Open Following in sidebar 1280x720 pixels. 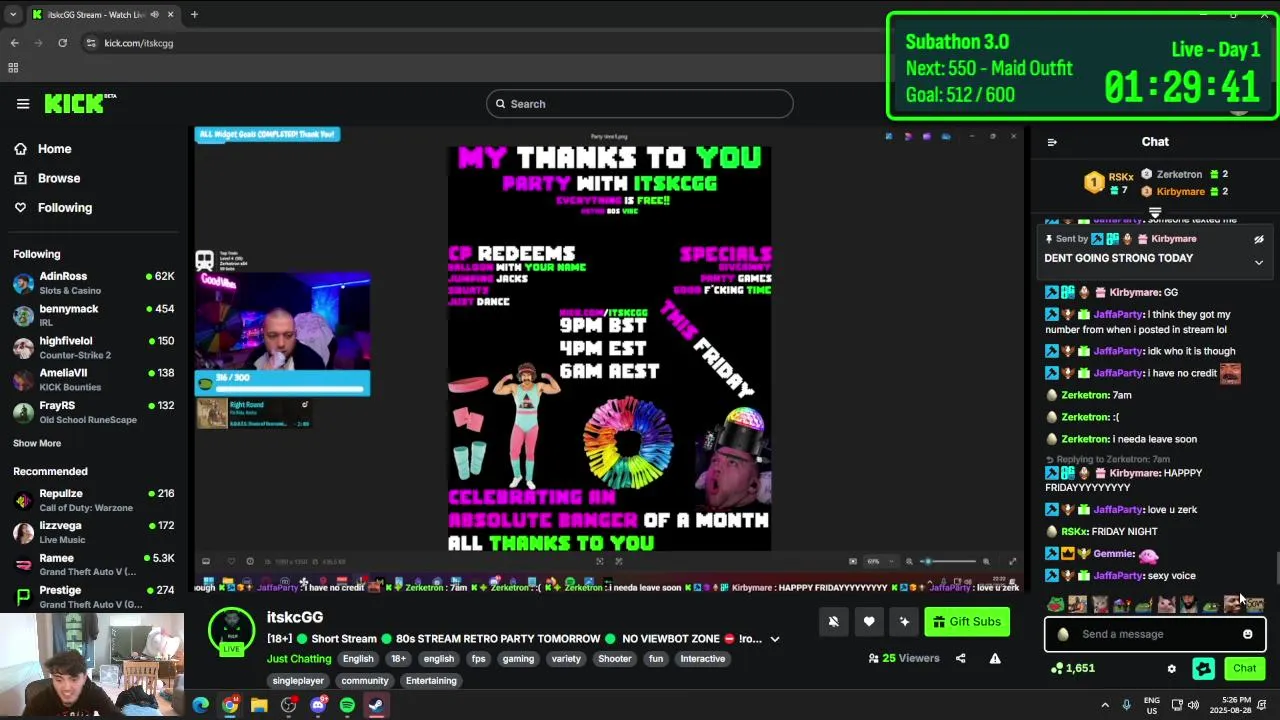pyautogui.click(x=64, y=208)
